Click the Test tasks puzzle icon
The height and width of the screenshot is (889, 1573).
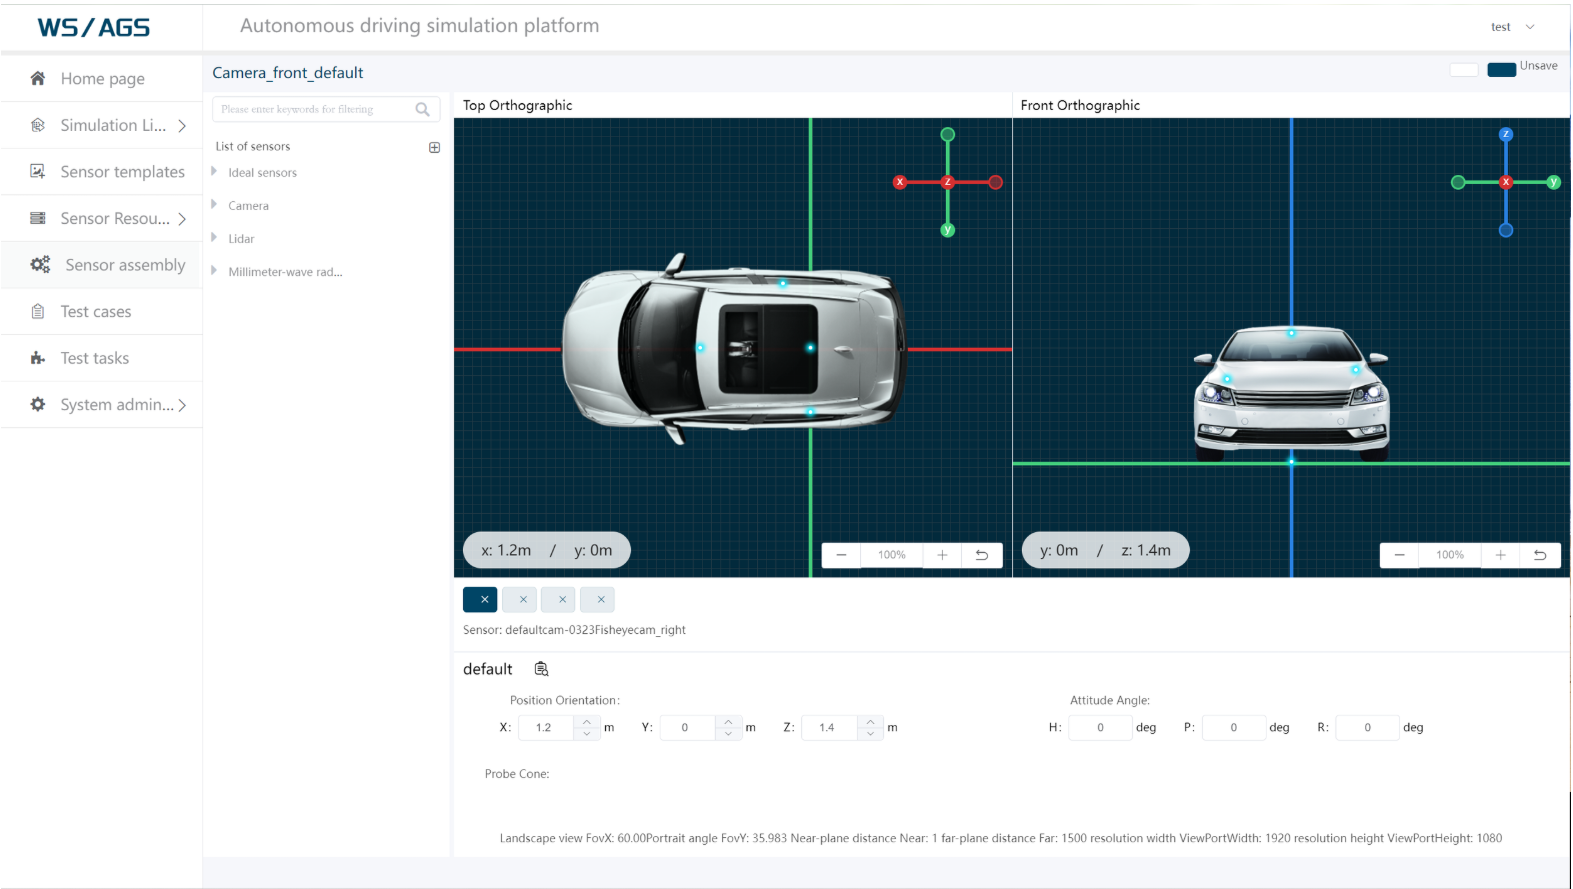pos(38,358)
